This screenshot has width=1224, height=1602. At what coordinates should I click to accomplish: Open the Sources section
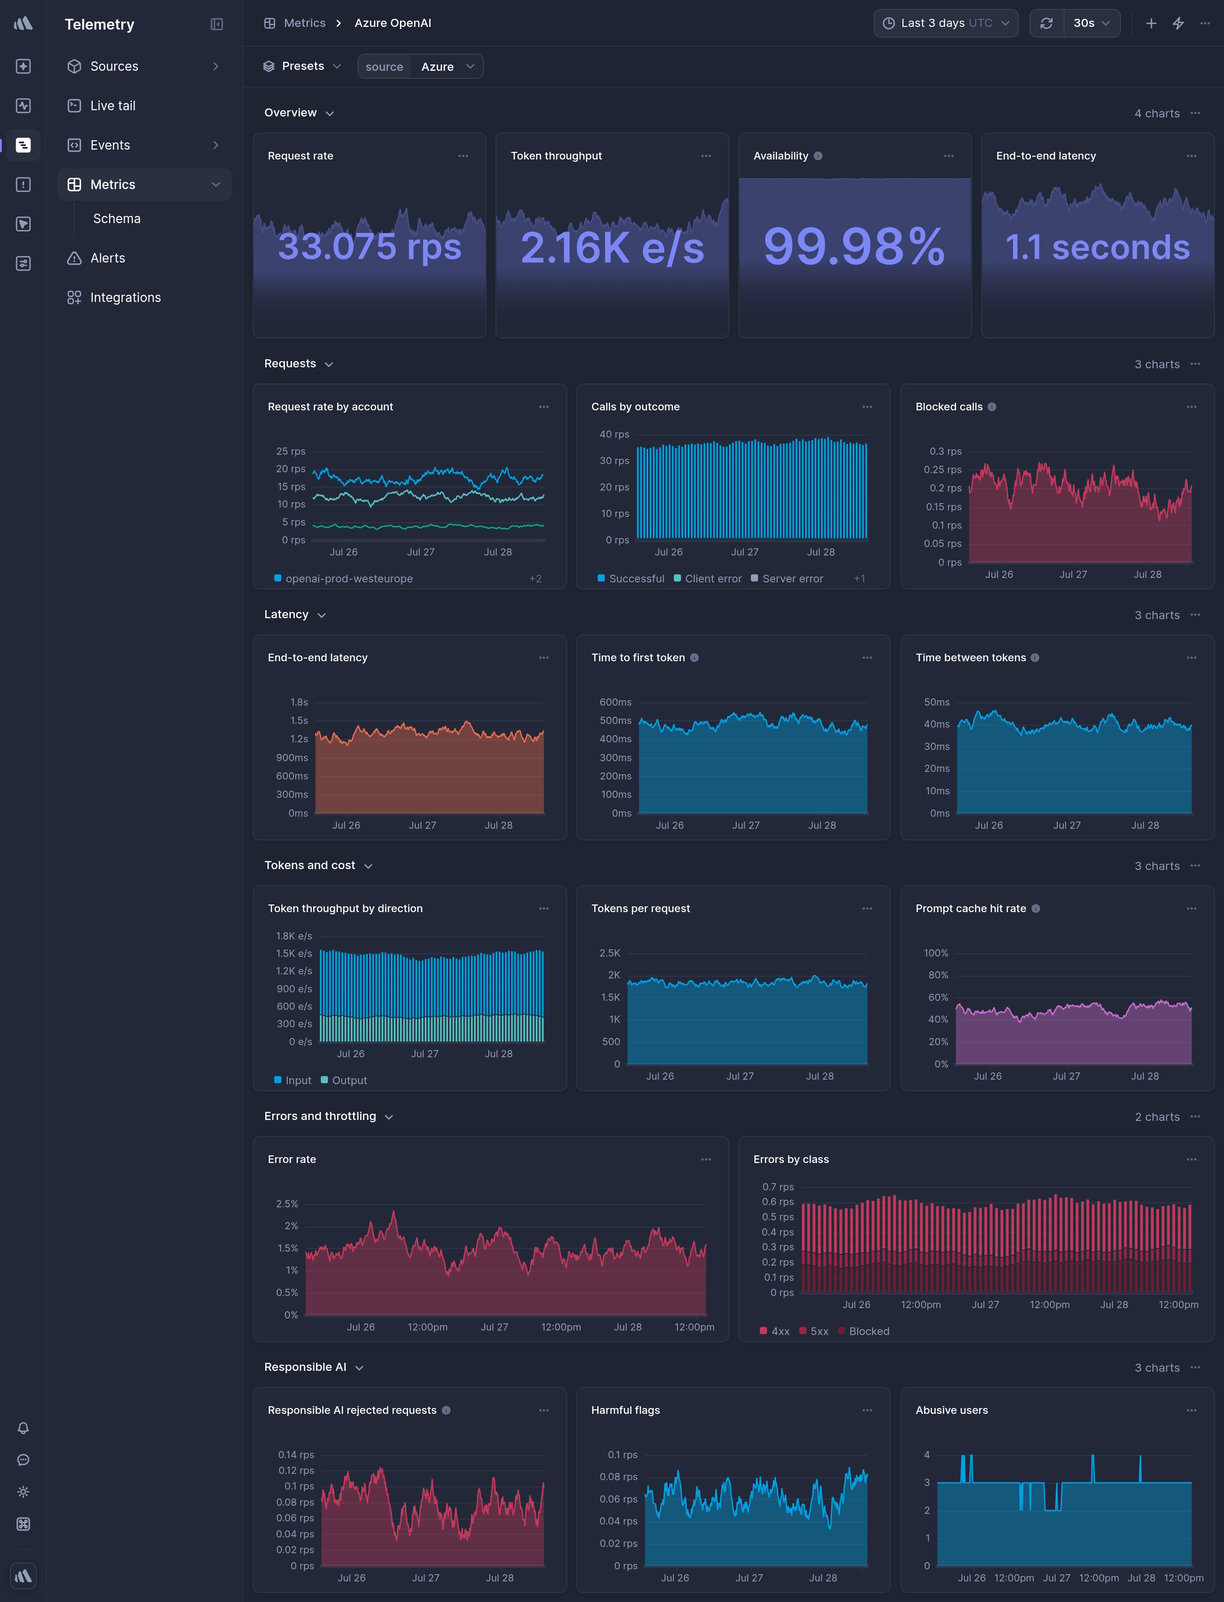point(144,66)
